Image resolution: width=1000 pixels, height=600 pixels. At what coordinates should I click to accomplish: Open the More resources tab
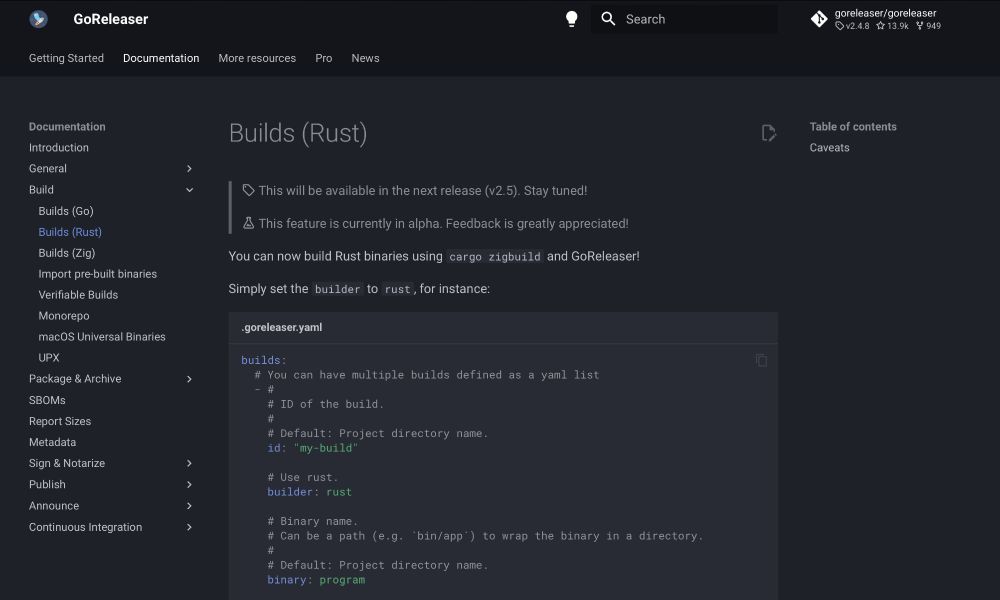pyautogui.click(x=257, y=58)
